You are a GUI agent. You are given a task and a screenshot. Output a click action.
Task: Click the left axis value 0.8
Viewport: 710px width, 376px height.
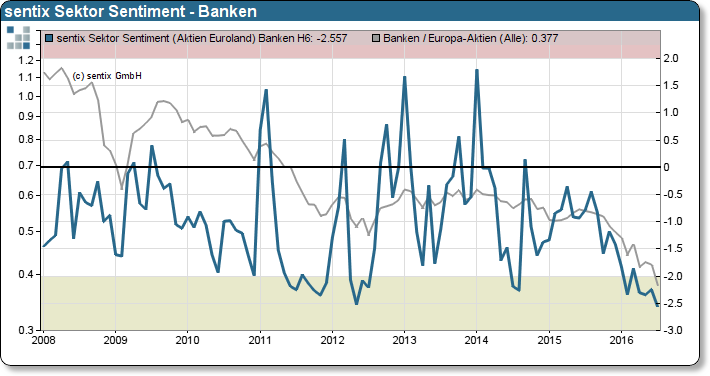pyautogui.click(x=27, y=140)
